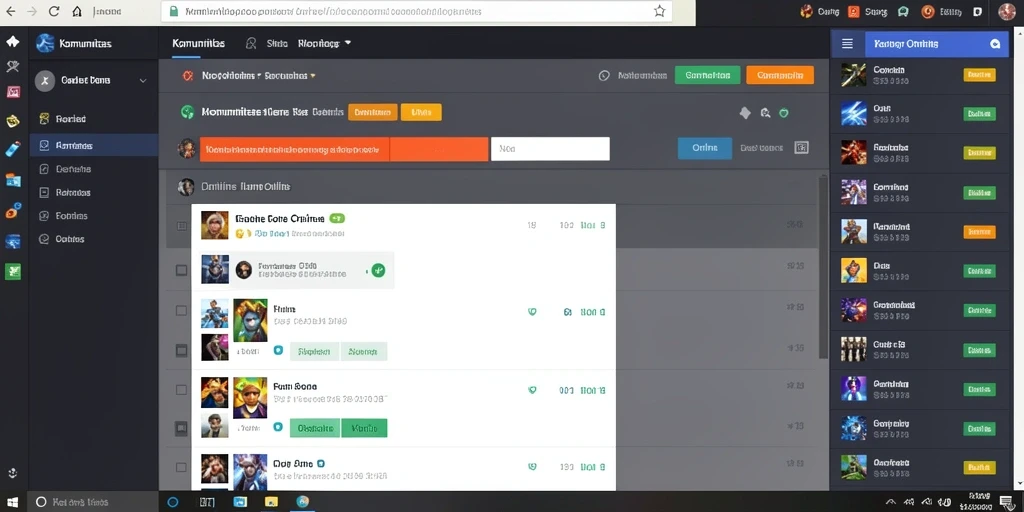Open the Windows Start button
1024x512 pixels.
(x=12, y=502)
